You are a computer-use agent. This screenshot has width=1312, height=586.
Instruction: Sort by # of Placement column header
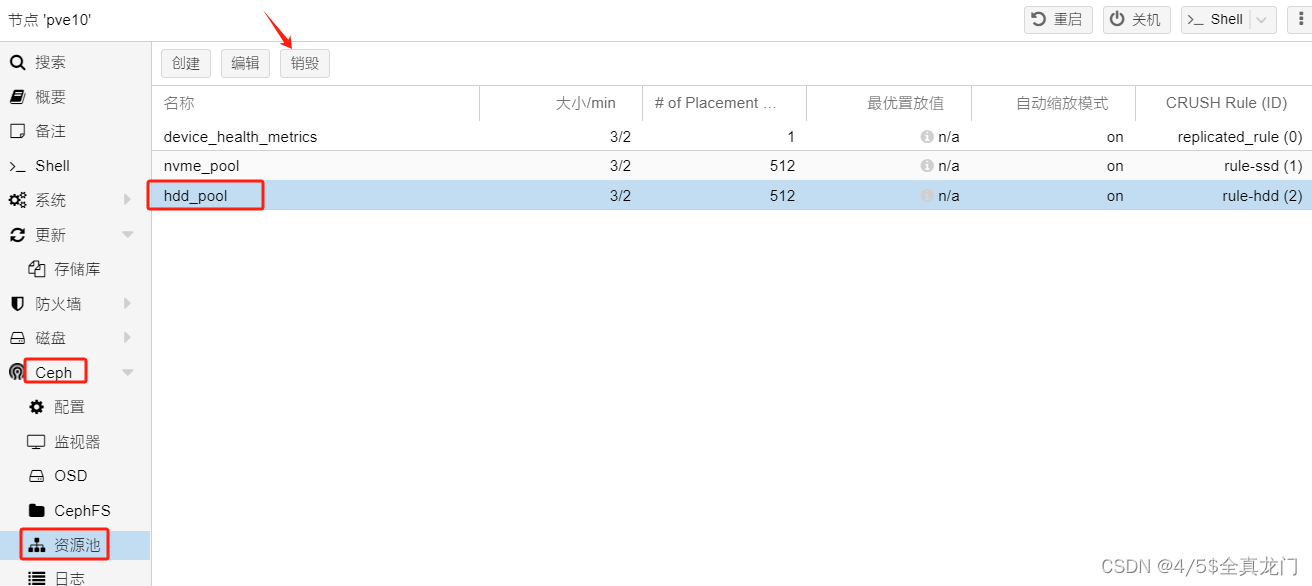pyautogui.click(x=724, y=103)
